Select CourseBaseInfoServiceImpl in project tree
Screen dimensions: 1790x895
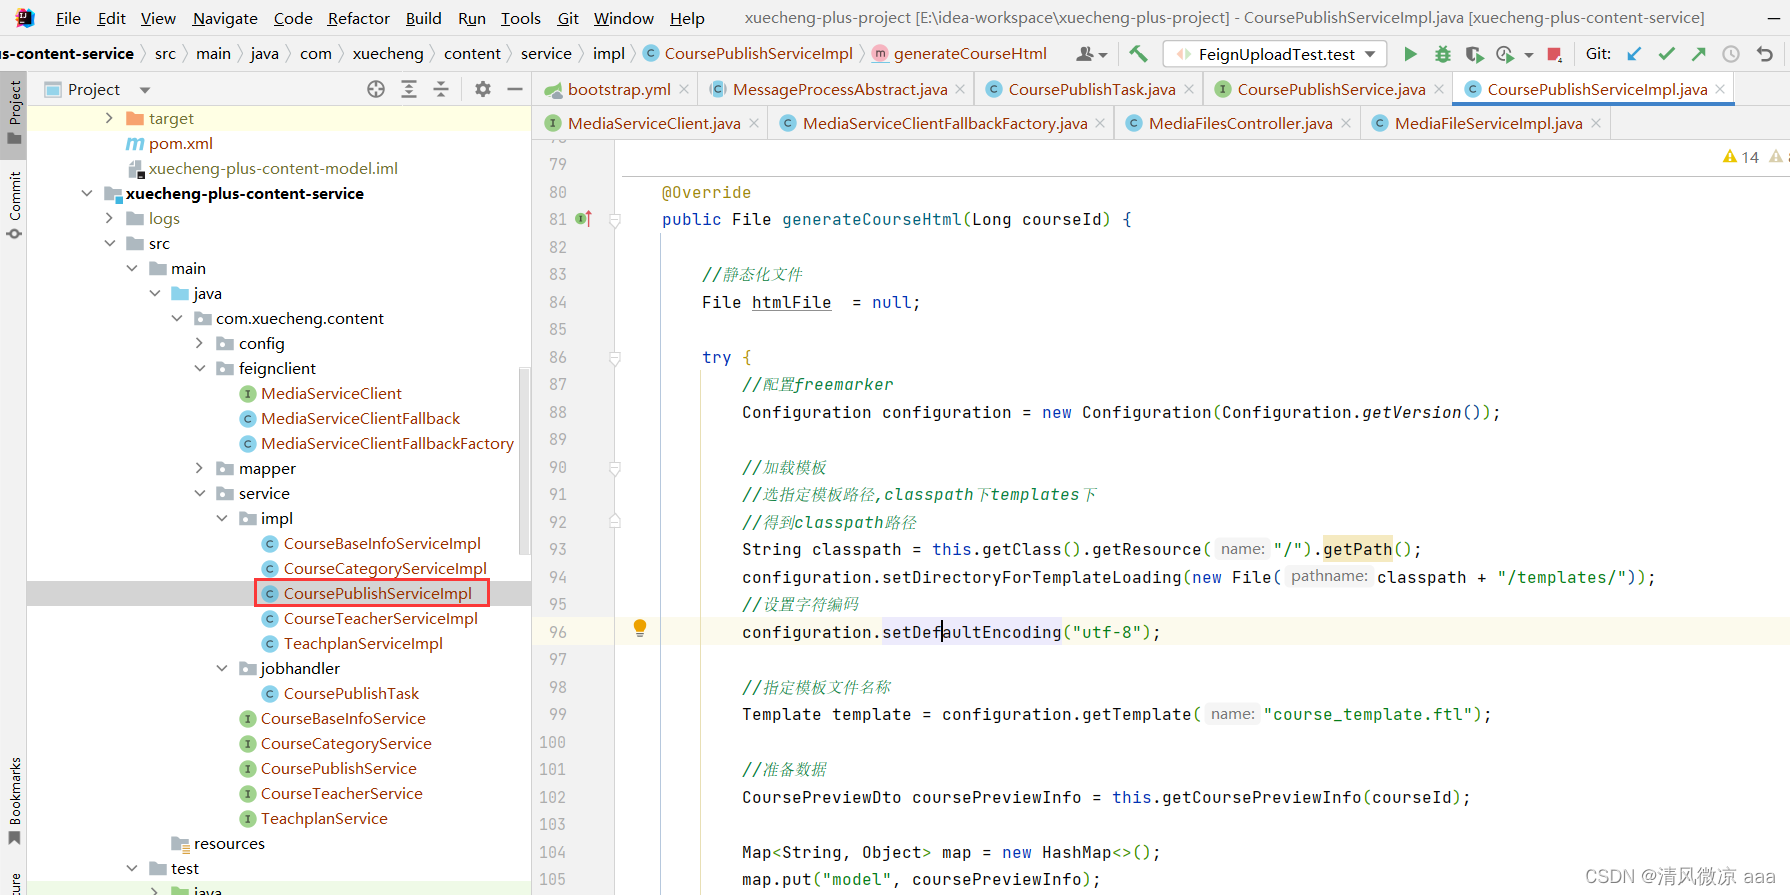[382, 543]
